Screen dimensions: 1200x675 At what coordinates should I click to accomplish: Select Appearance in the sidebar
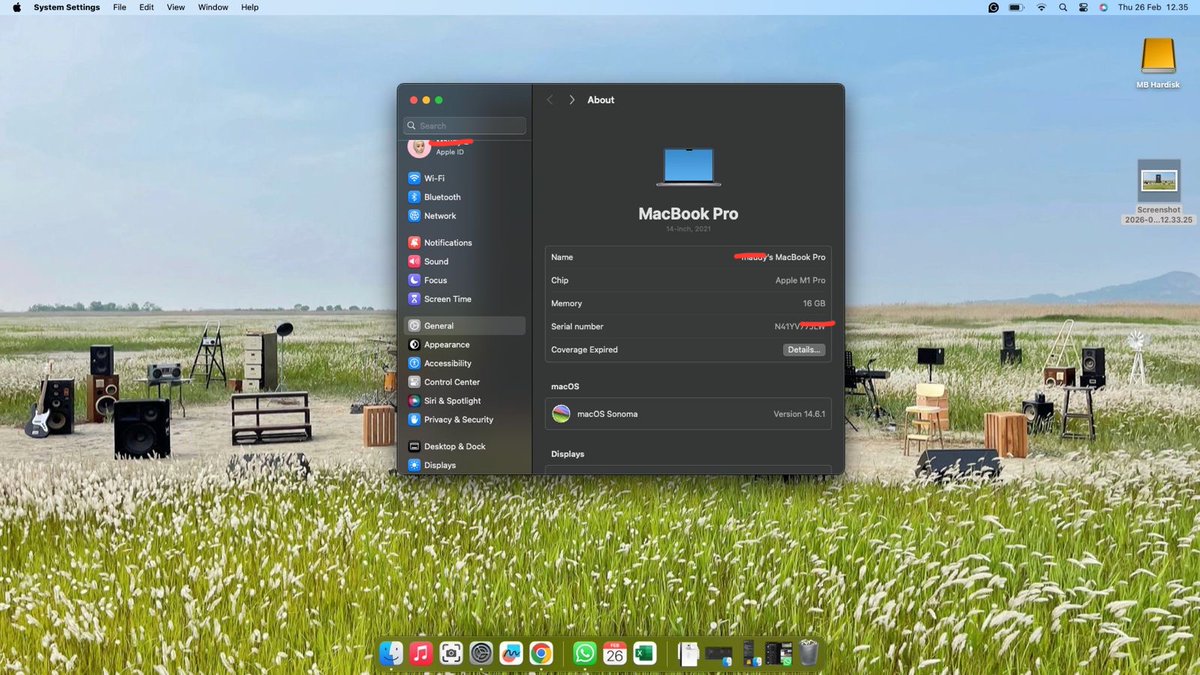click(x=464, y=345)
